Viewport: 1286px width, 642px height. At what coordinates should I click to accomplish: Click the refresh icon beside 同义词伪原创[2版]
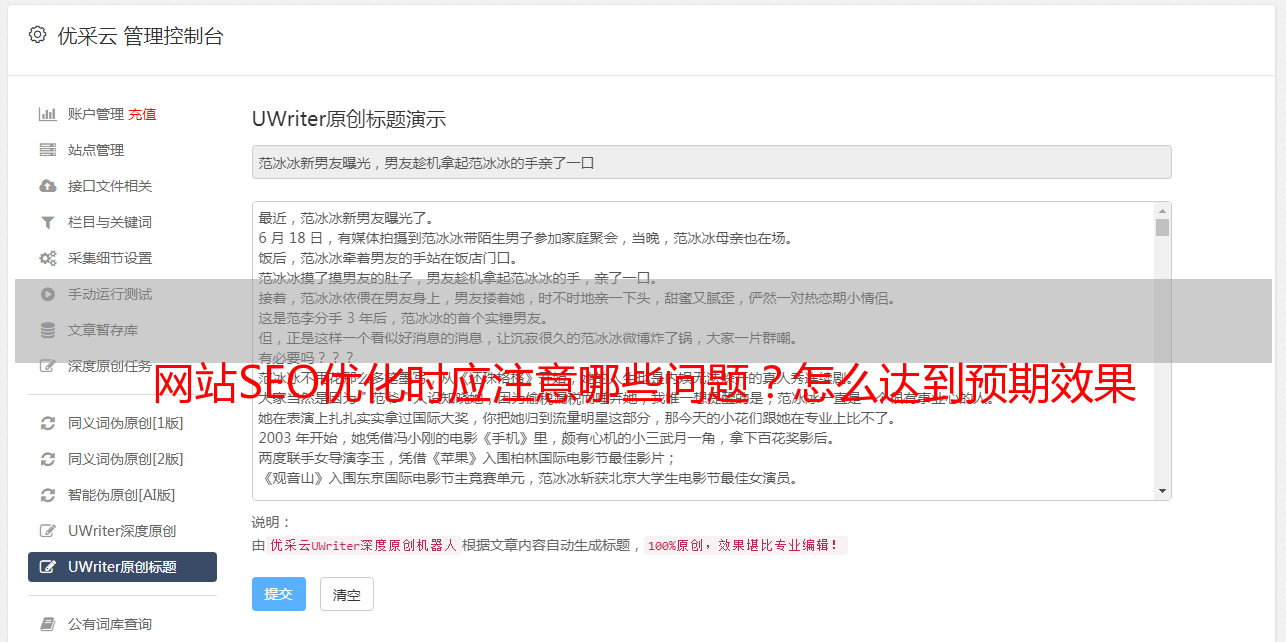coord(47,459)
